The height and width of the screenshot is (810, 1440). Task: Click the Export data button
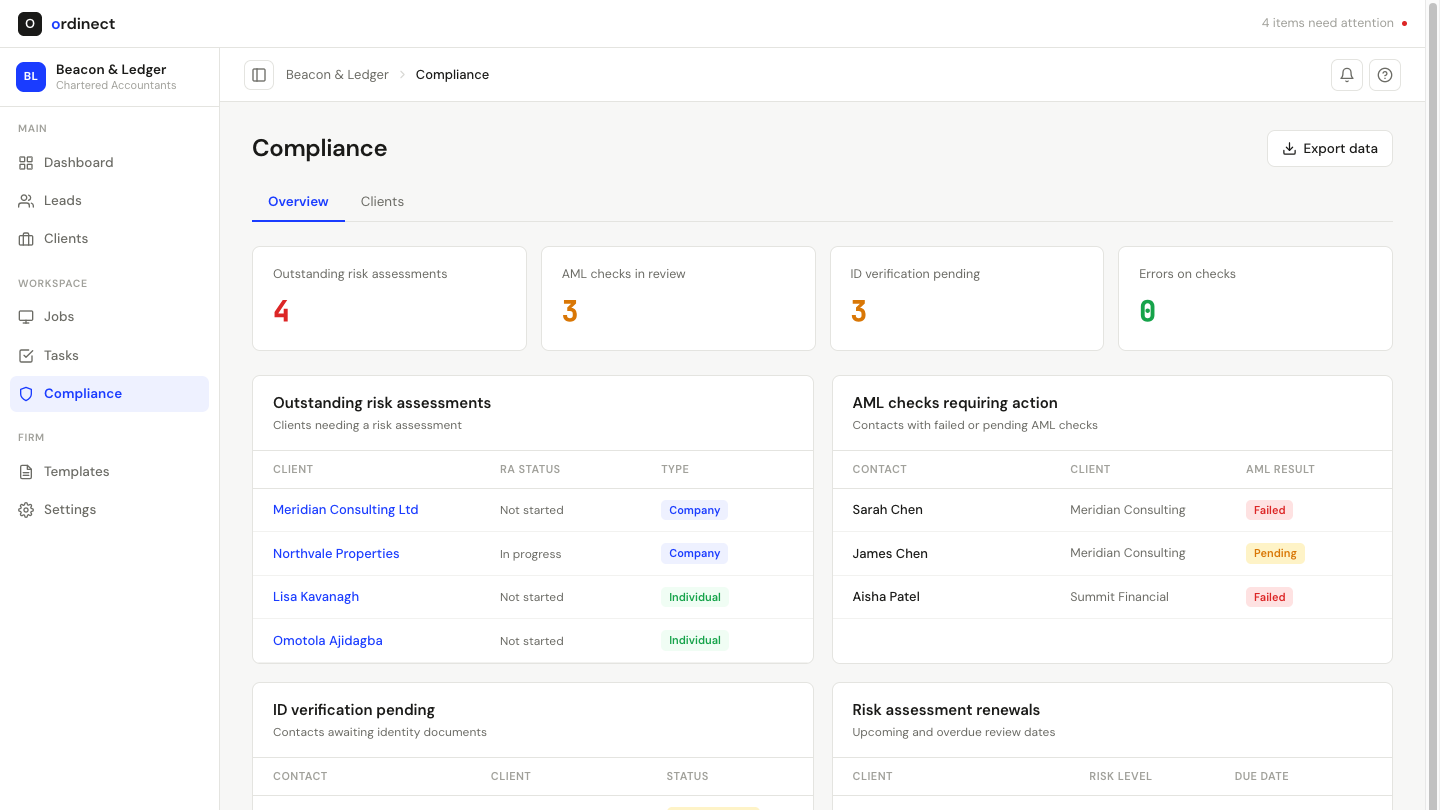(1330, 149)
